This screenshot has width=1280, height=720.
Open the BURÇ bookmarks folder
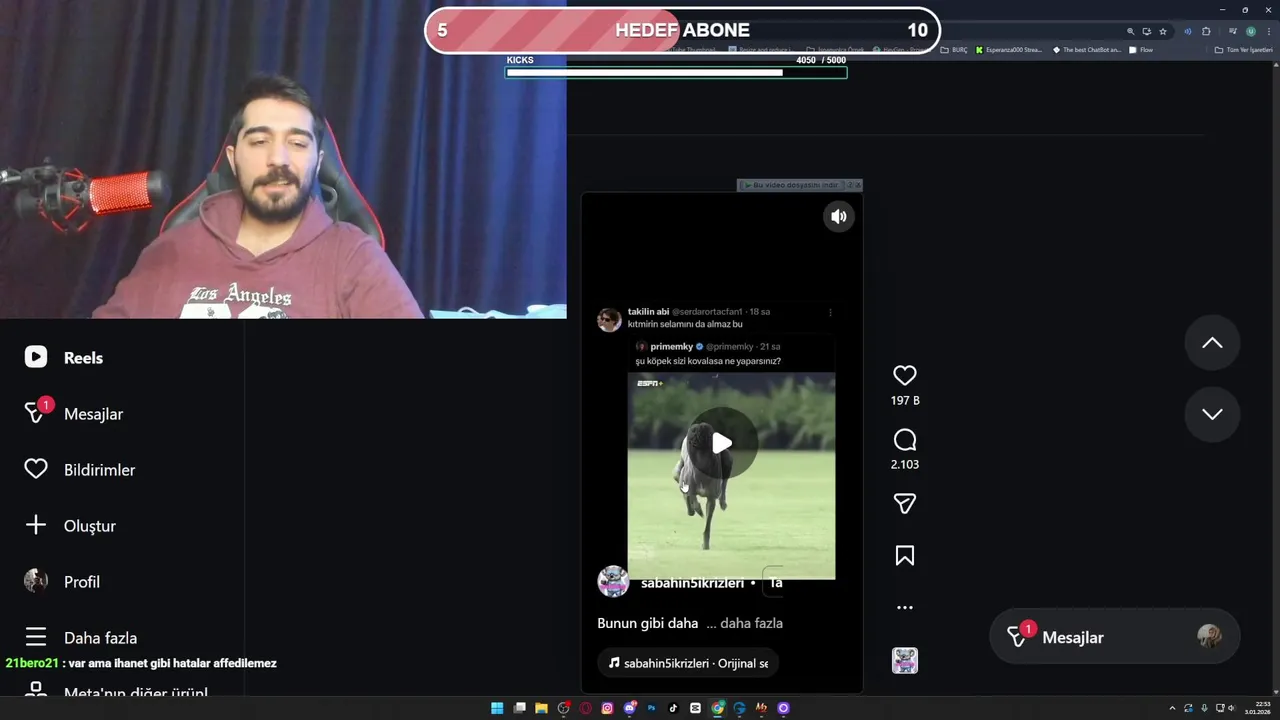(954, 50)
